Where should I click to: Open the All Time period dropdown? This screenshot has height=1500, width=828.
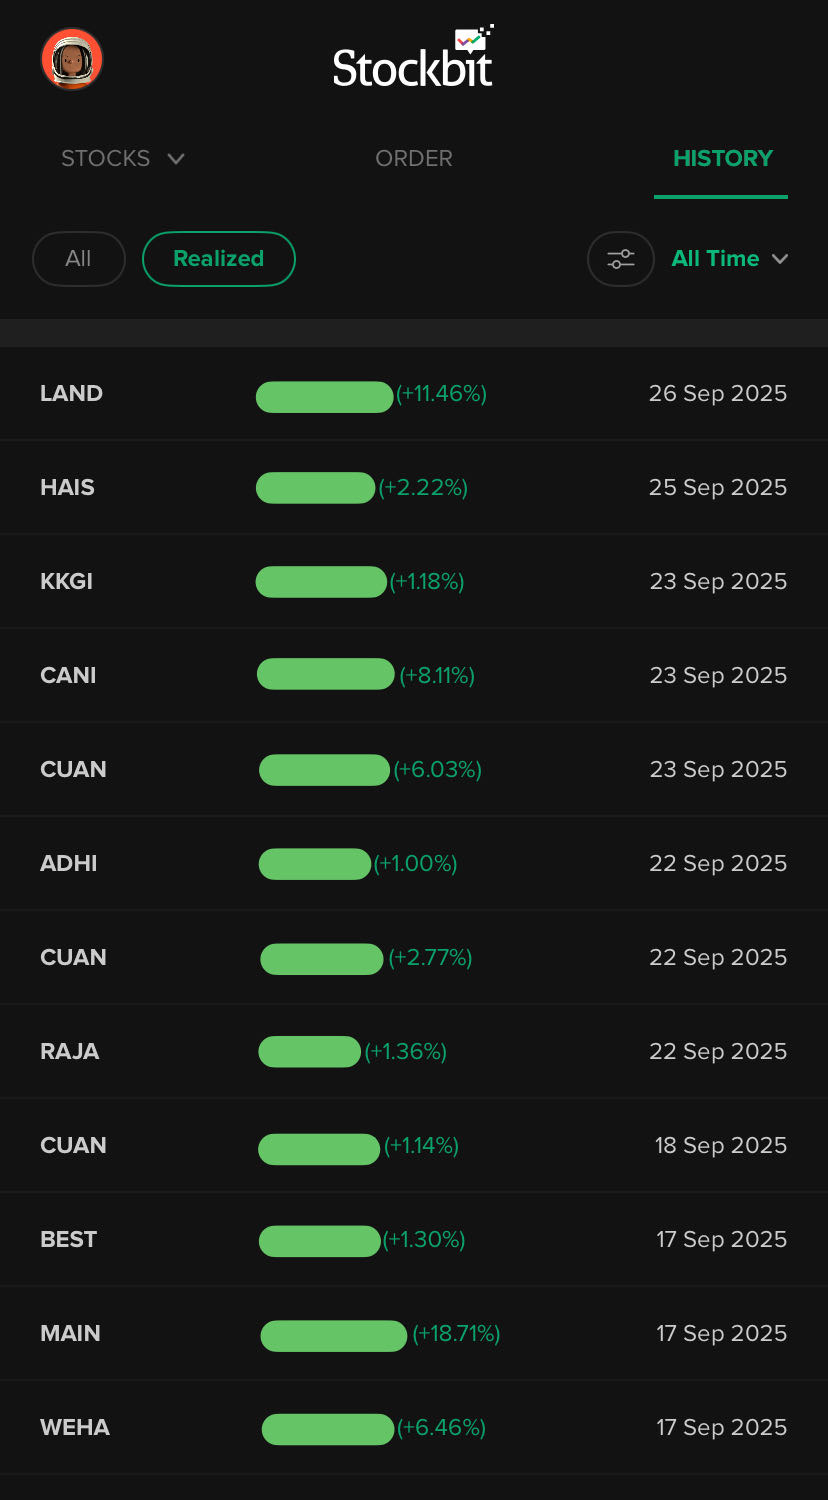[x=730, y=259]
